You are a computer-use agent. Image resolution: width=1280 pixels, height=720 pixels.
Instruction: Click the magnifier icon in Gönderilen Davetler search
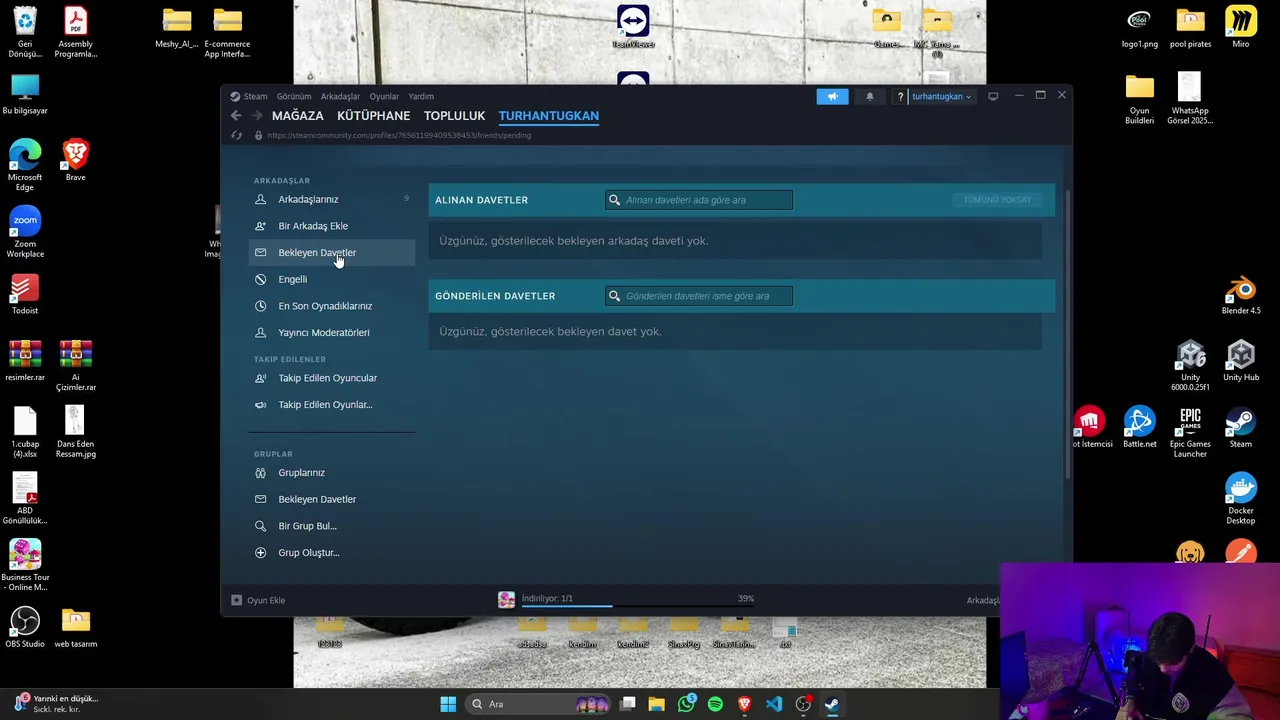[x=614, y=296]
